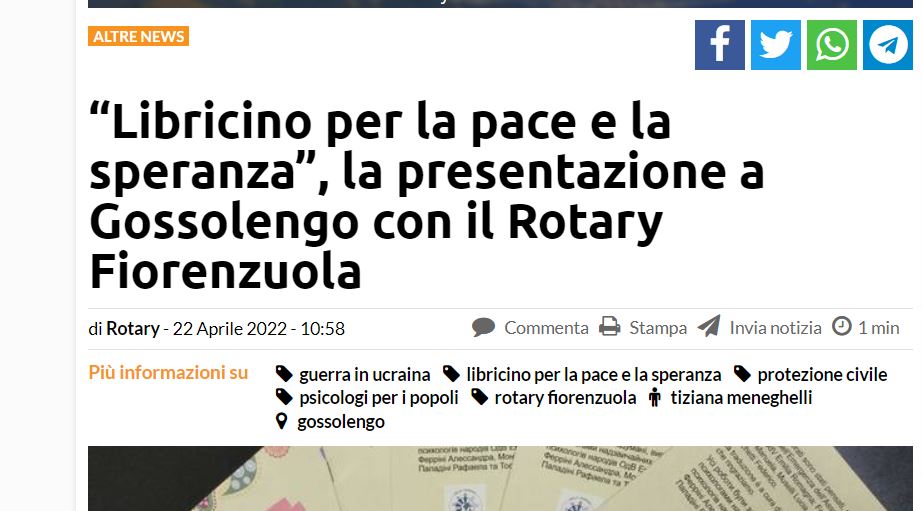Open the rotary fiorenzuola tag
This screenshot has height=511, width=922.
click(565, 398)
